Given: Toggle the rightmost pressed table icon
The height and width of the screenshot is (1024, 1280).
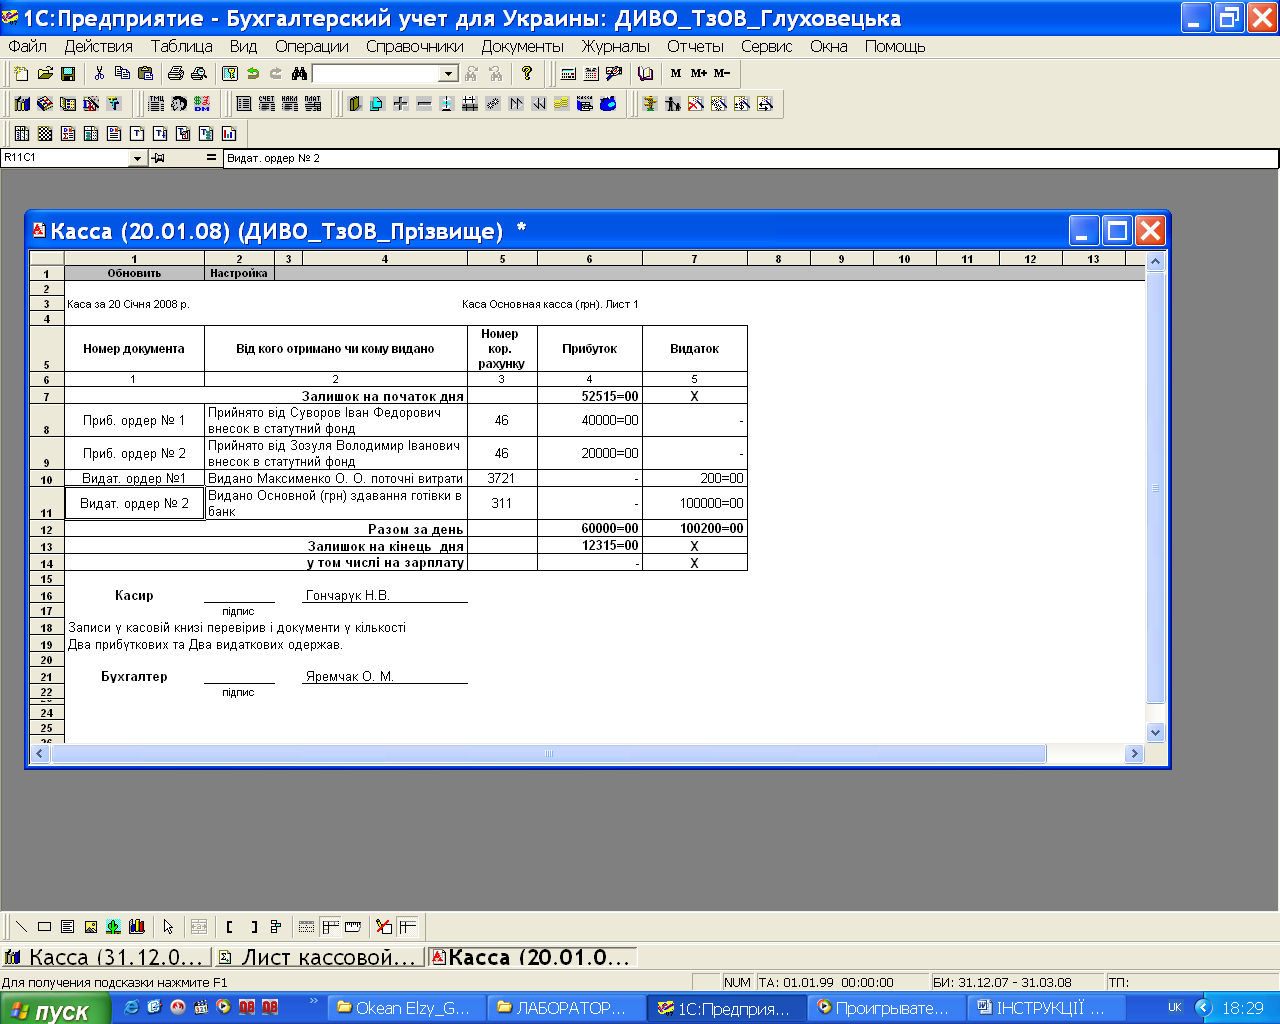Looking at the screenshot, I should pos(407,927).
